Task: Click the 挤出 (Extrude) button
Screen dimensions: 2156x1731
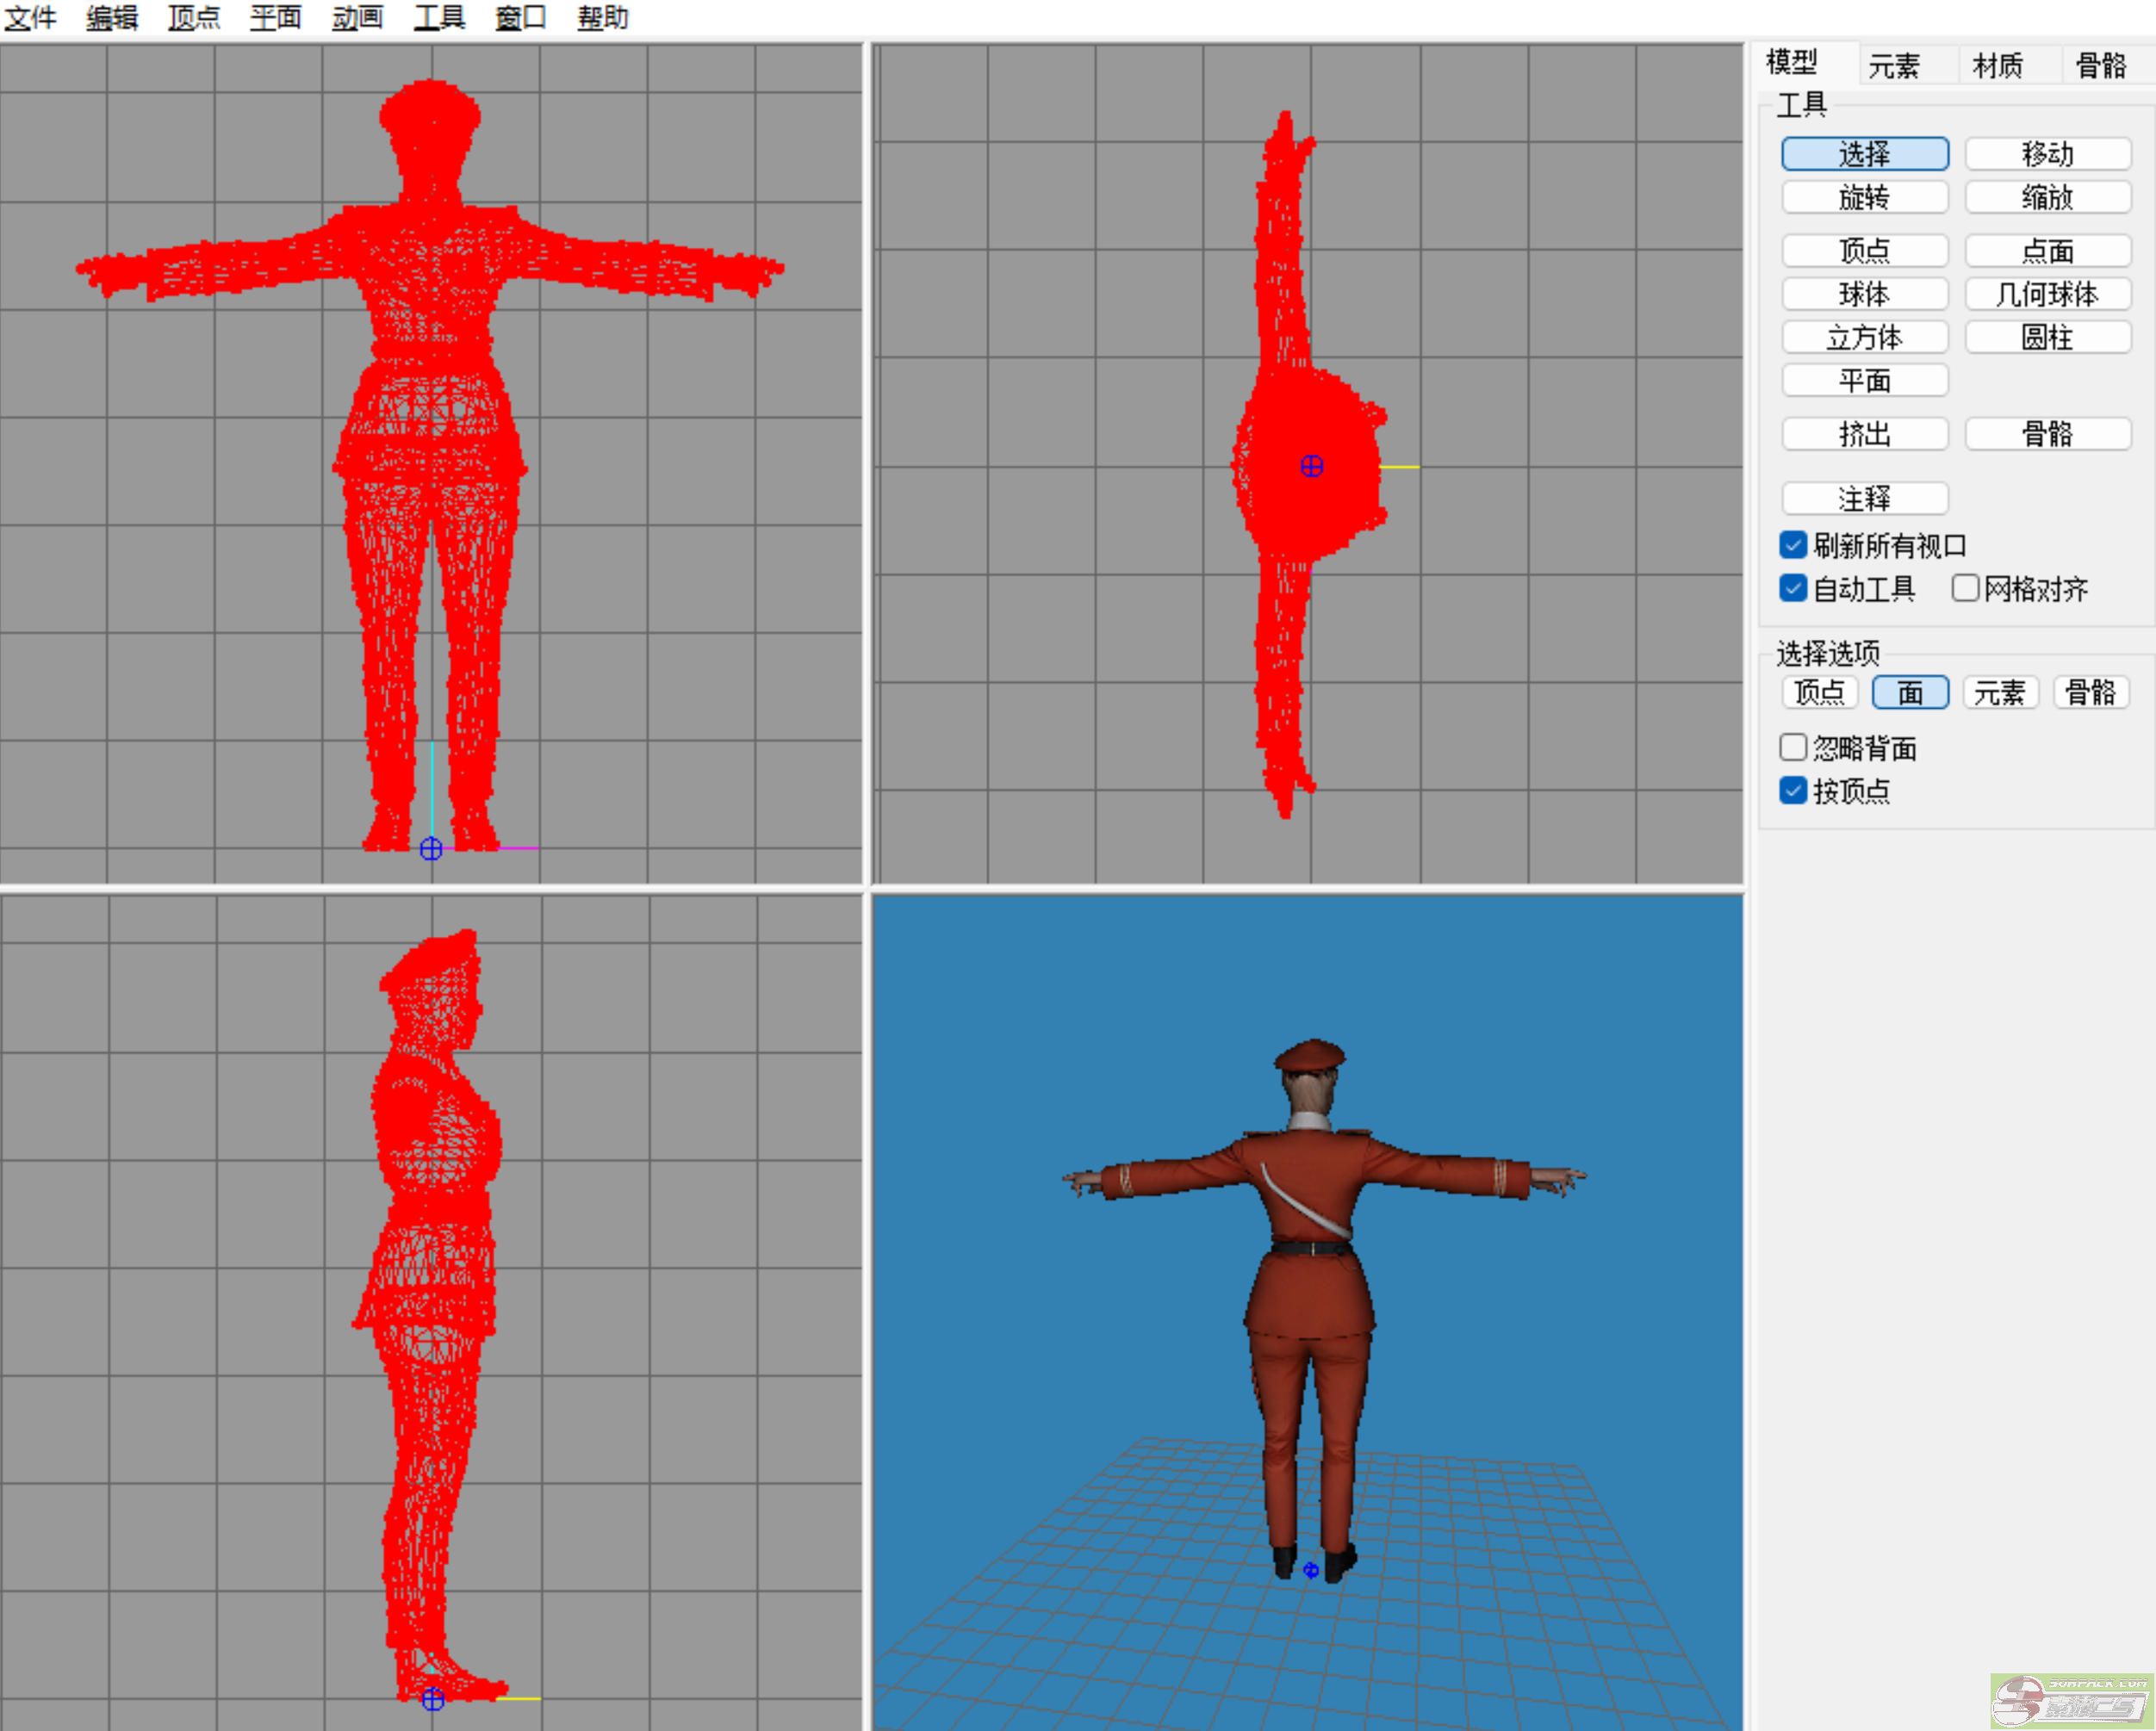Action: coord(1864,434)
